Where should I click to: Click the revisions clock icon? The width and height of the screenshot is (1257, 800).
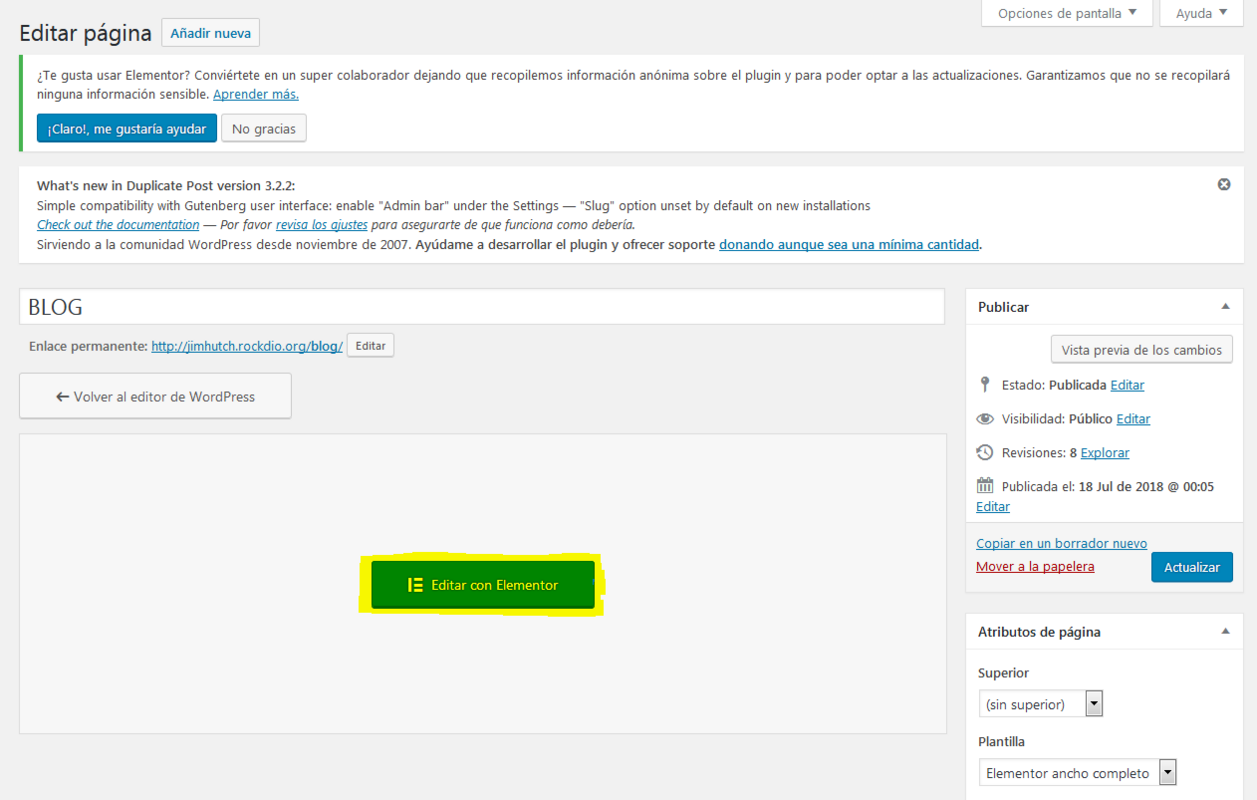pyautogui.click(x=985, y=452)
